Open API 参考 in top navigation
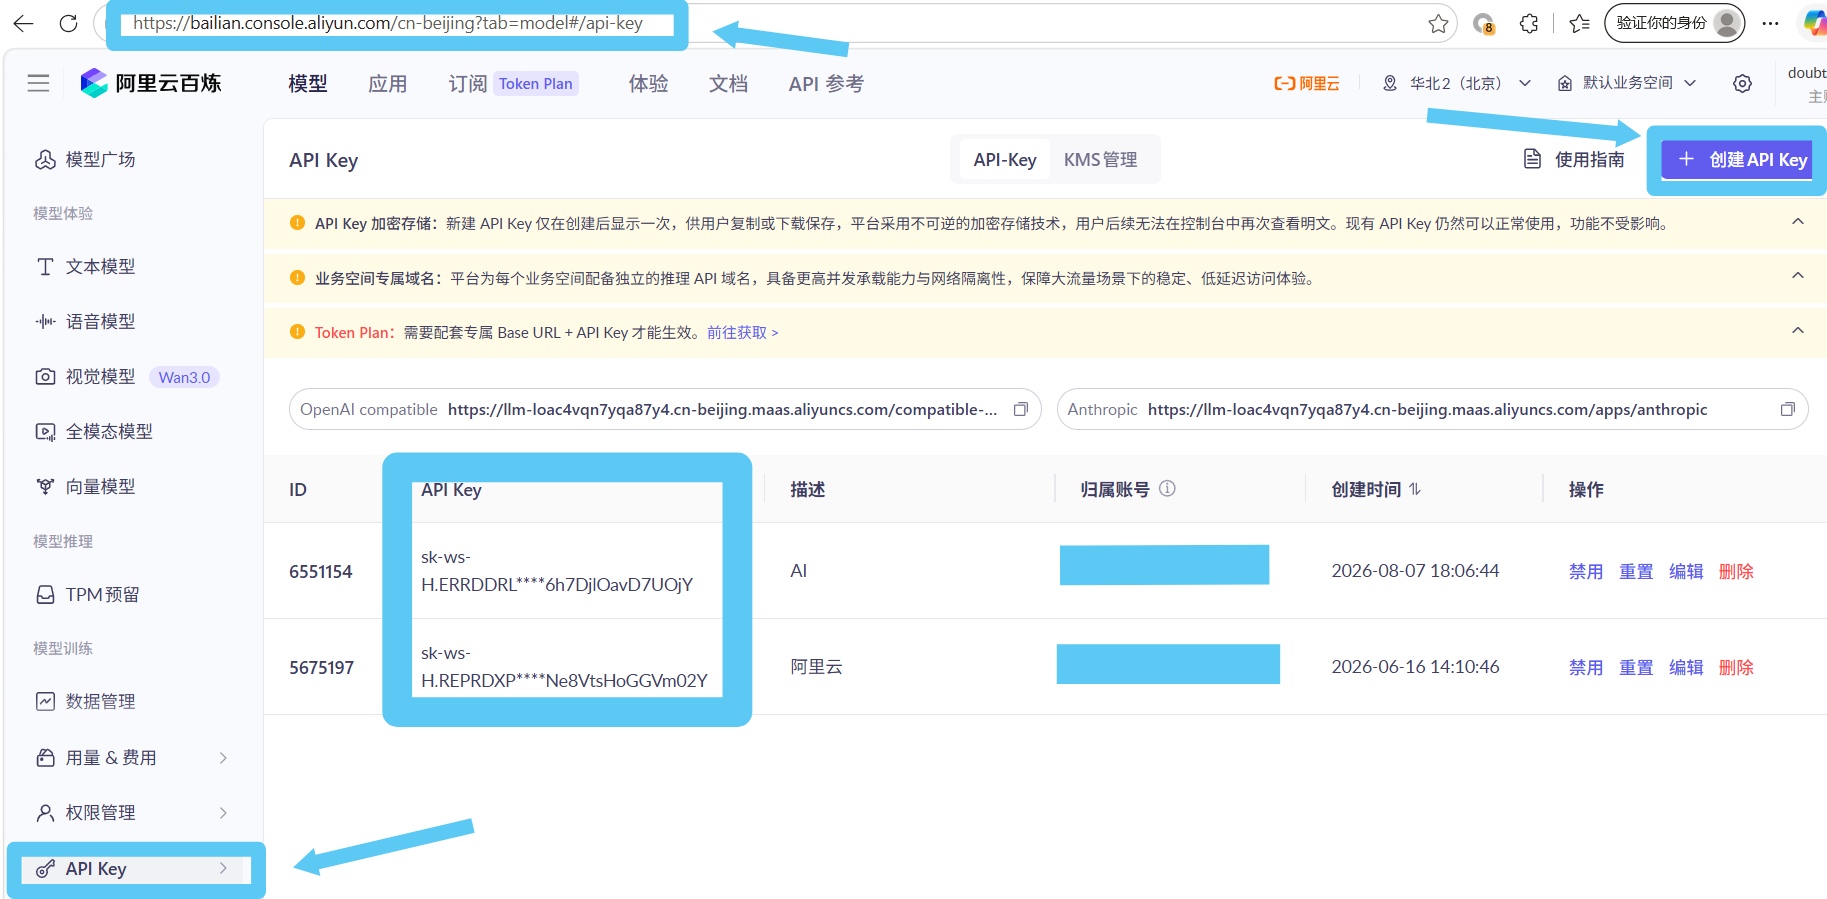 tap(826, 84)
